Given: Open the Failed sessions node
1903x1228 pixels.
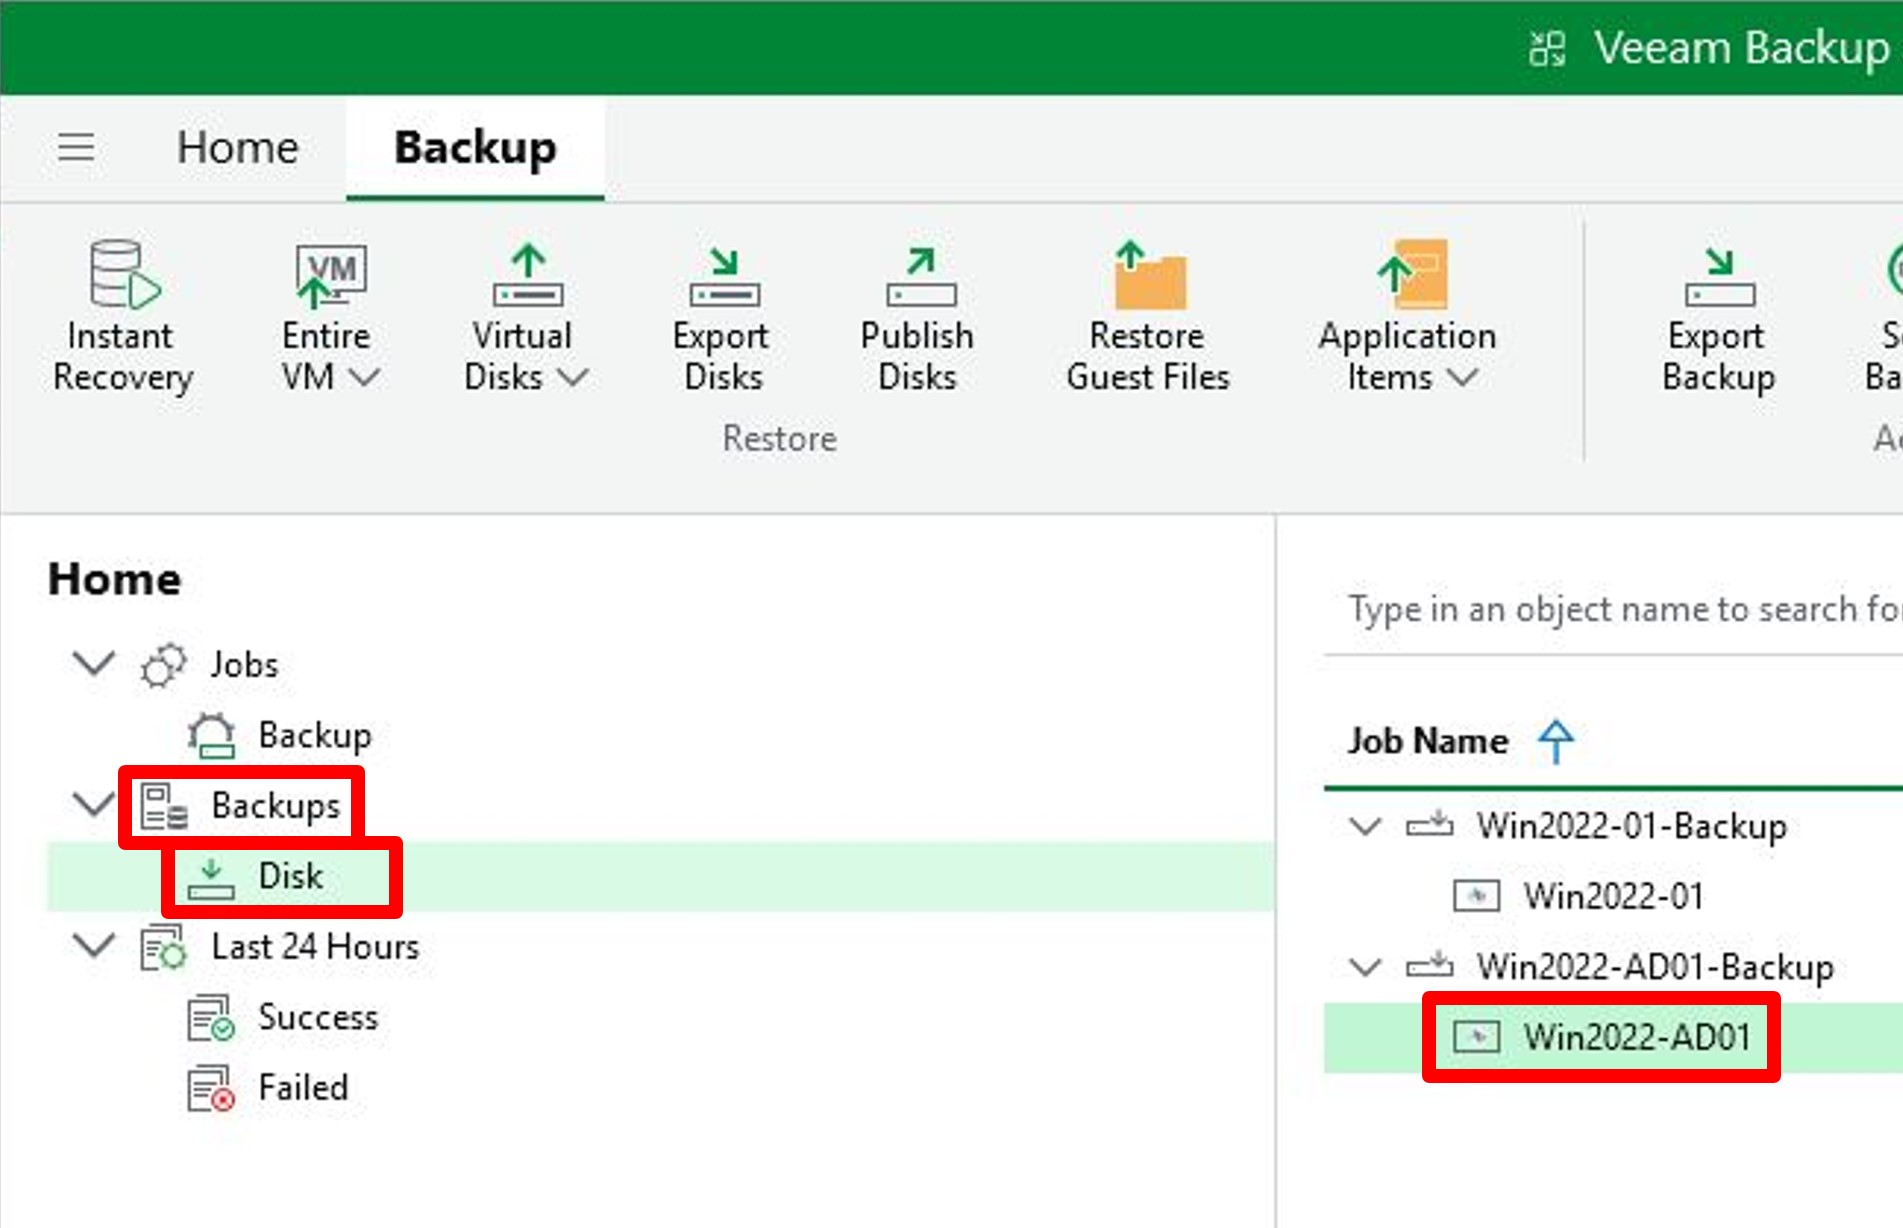Looking at the screenshot, I should (303, 1087).
